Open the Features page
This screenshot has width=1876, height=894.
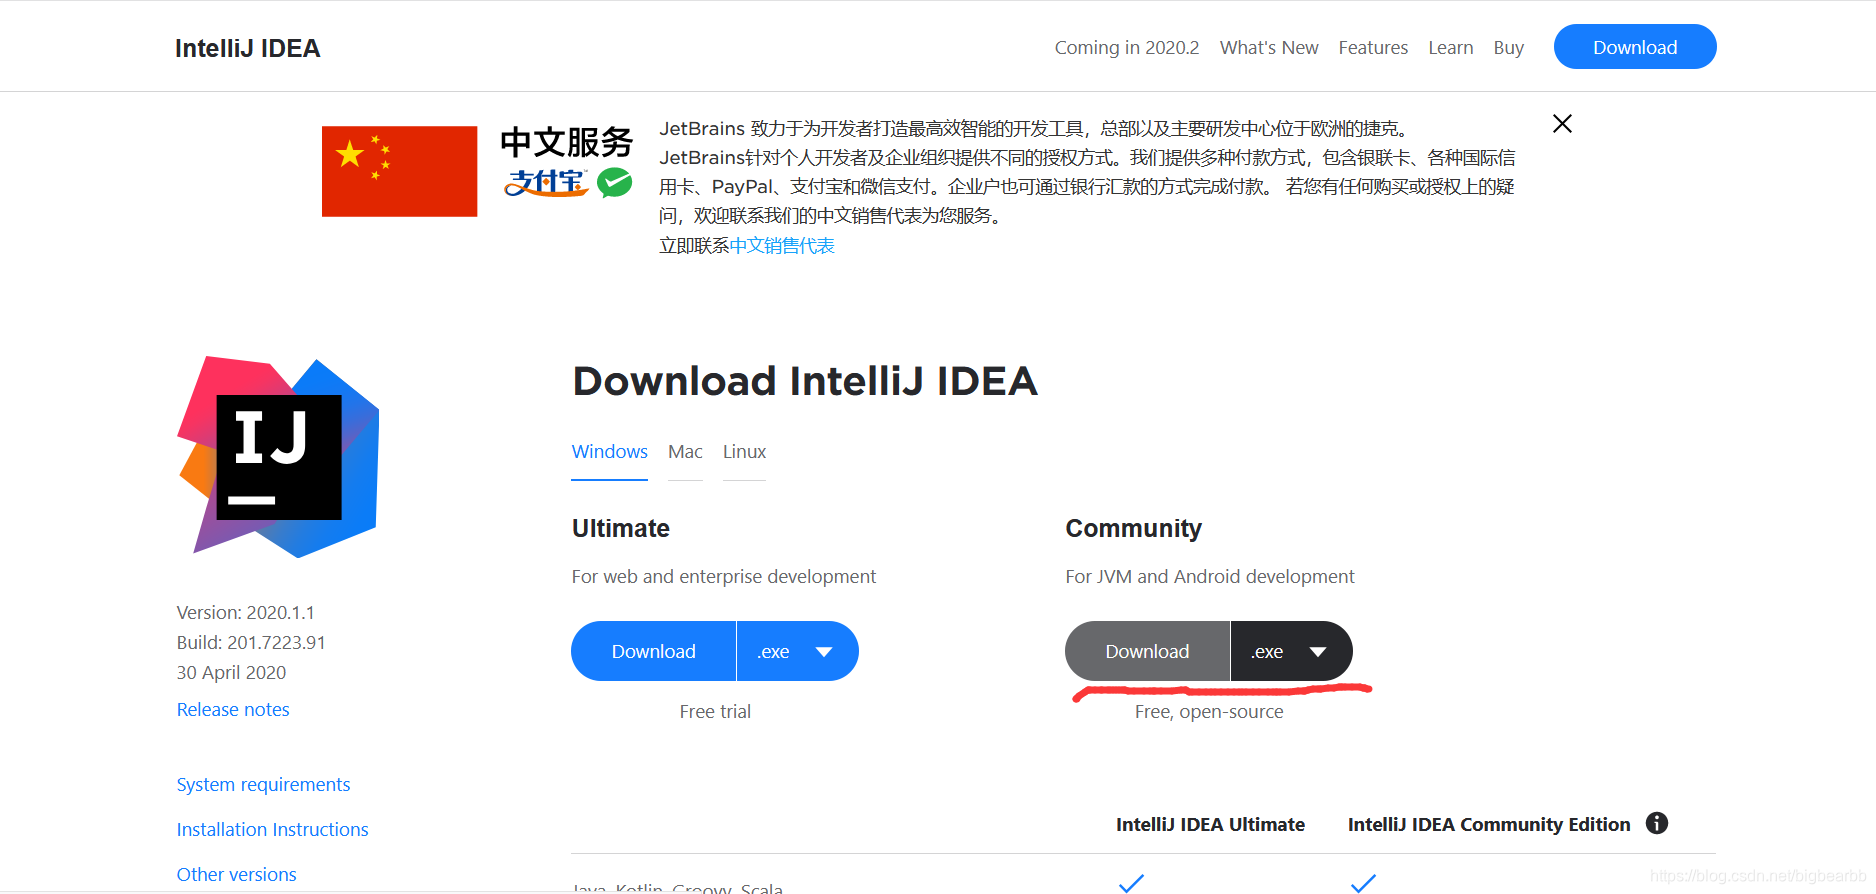(x=1373, y=48)
